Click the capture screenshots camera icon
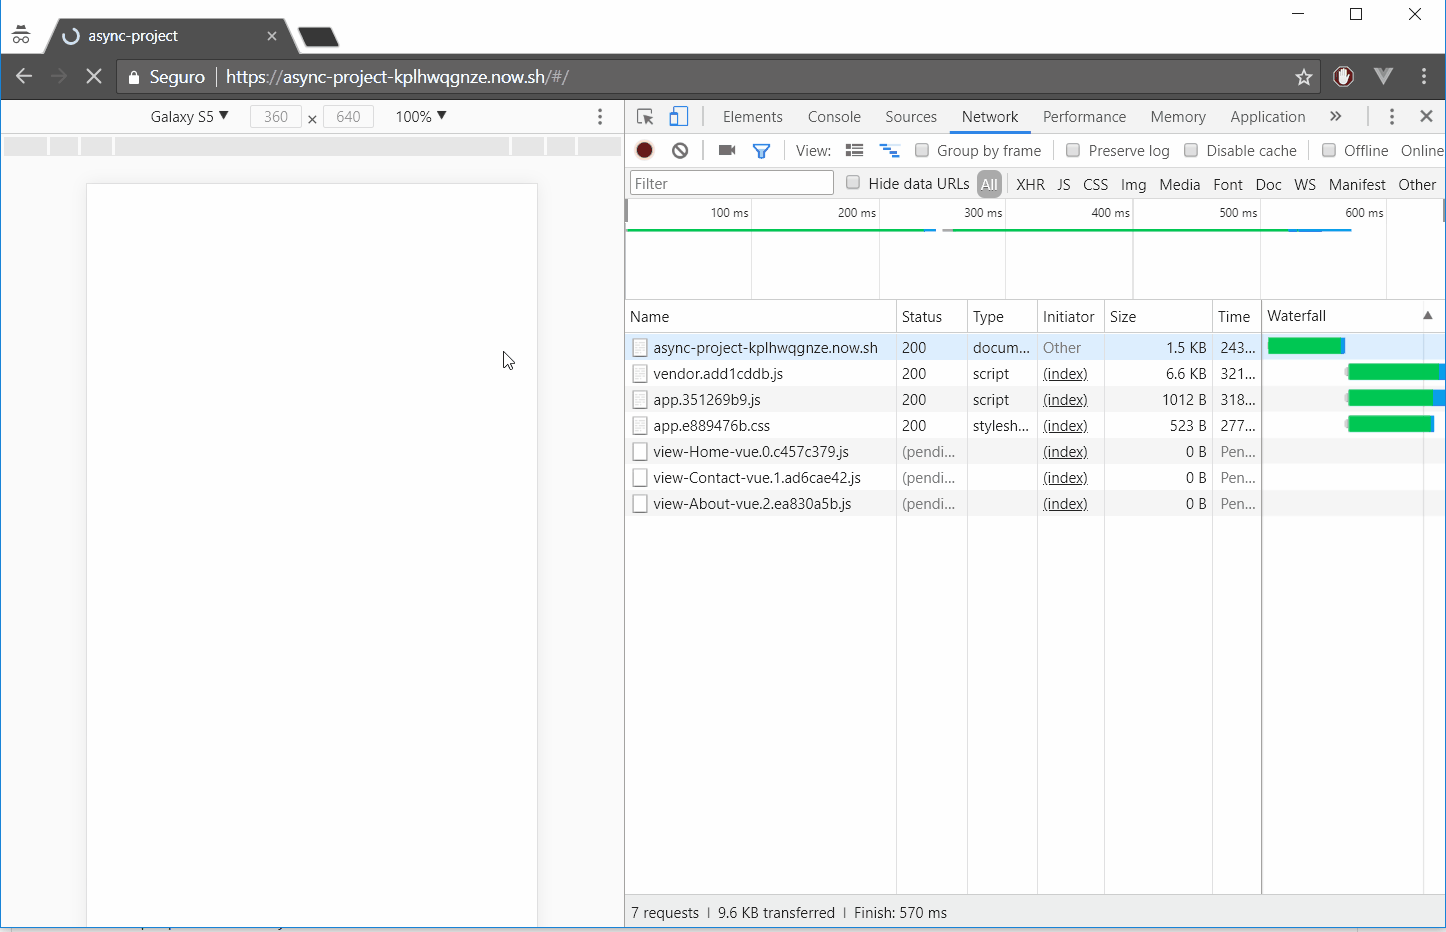Image resolution: width=1446 pixels, height=932 pixels. 727,150
